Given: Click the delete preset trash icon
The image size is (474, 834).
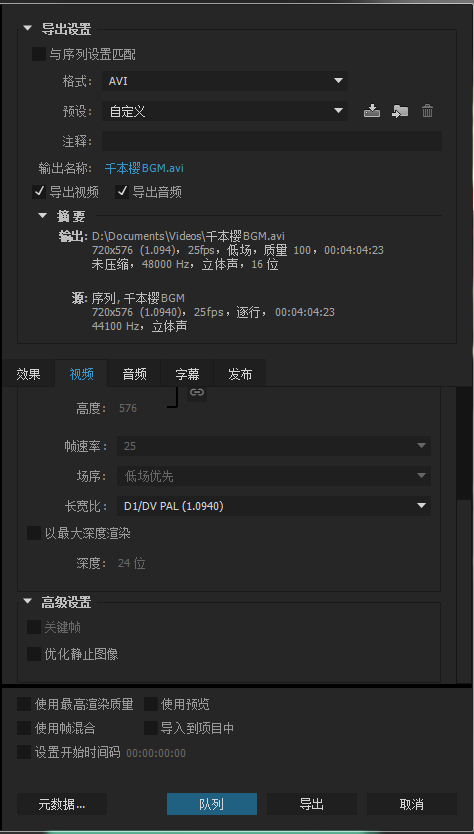Looking at the screenshot, I should 427,111.
